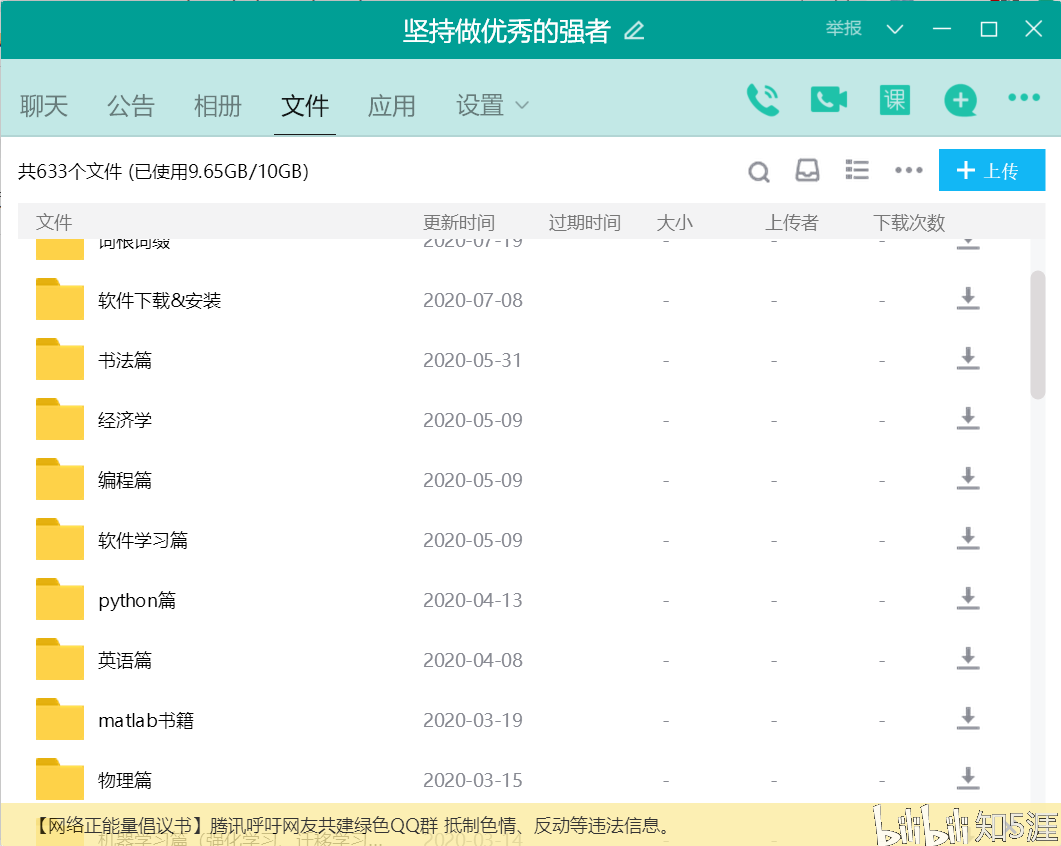Image resolution: width=1061 pixels, height=846 pixels.
Task: Open the 编程篇 folder name
Action: 125,480
